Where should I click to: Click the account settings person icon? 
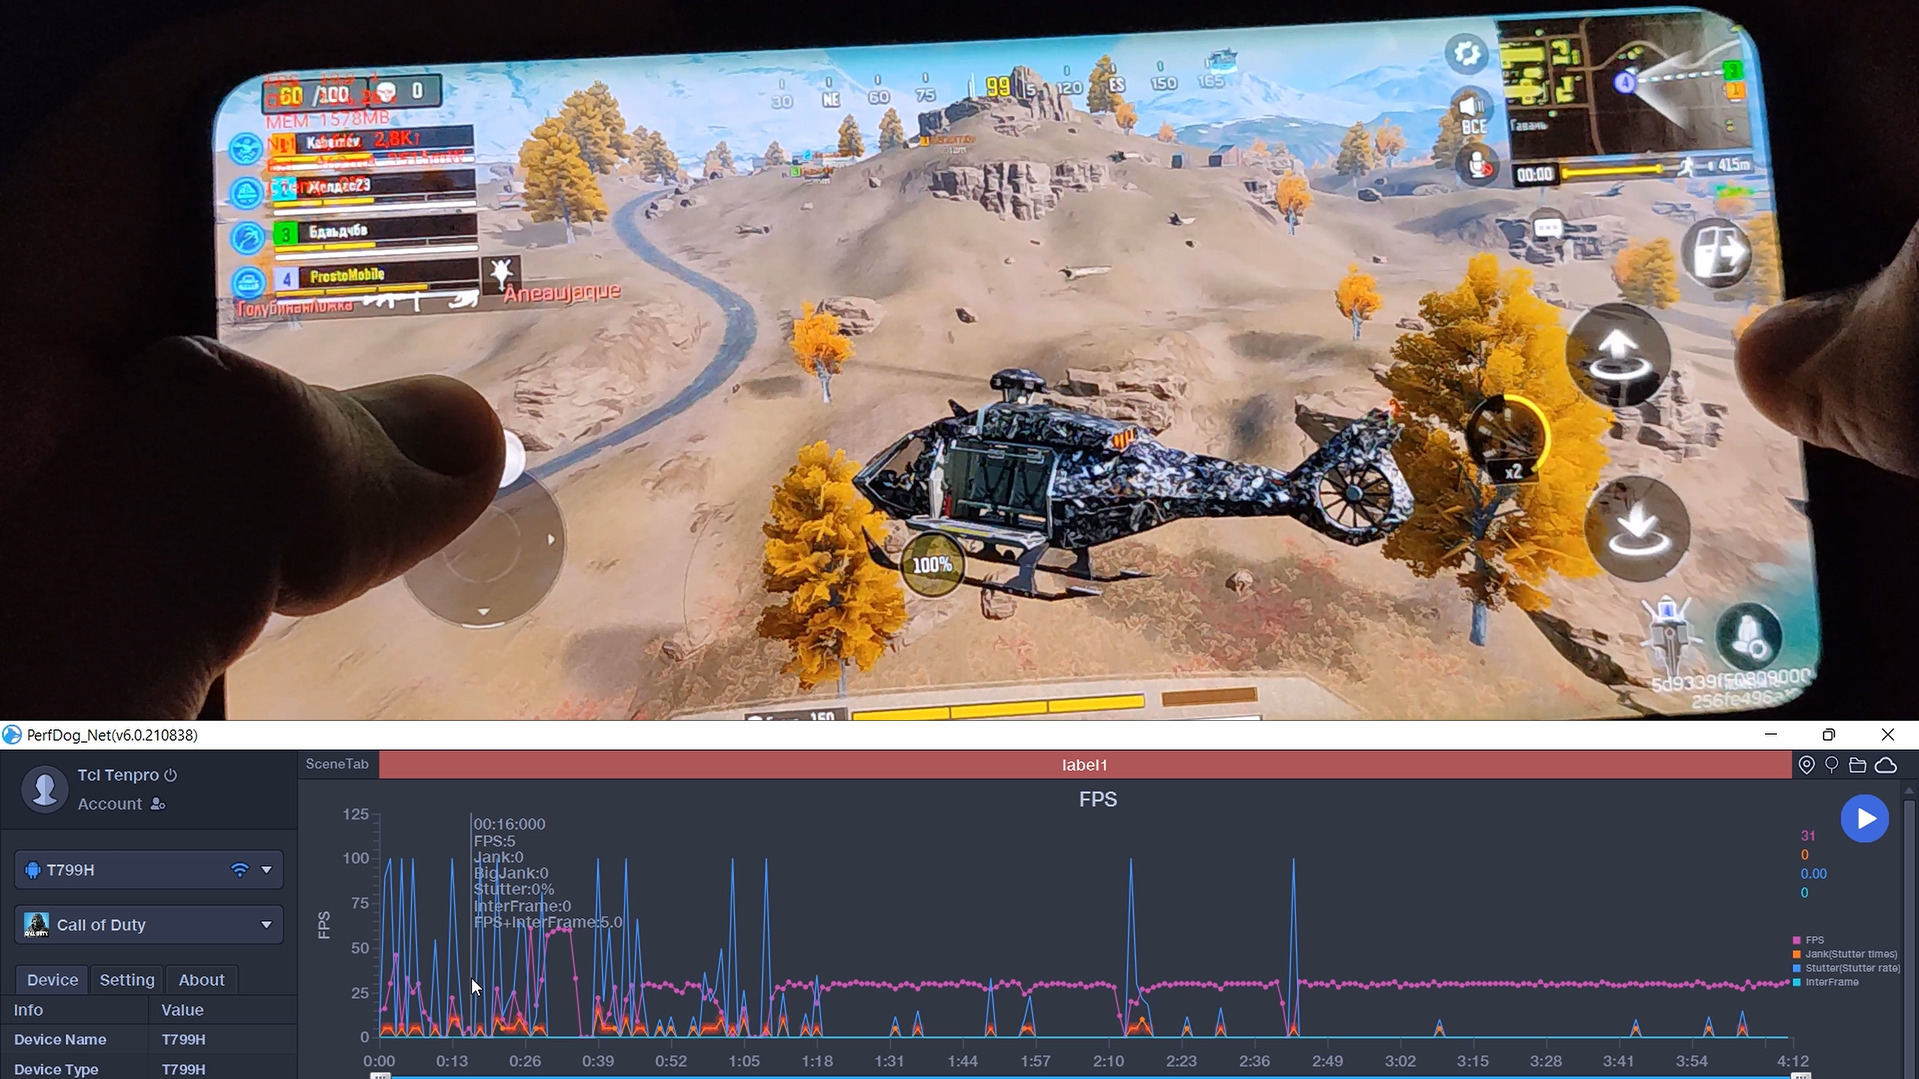[157, 804]
